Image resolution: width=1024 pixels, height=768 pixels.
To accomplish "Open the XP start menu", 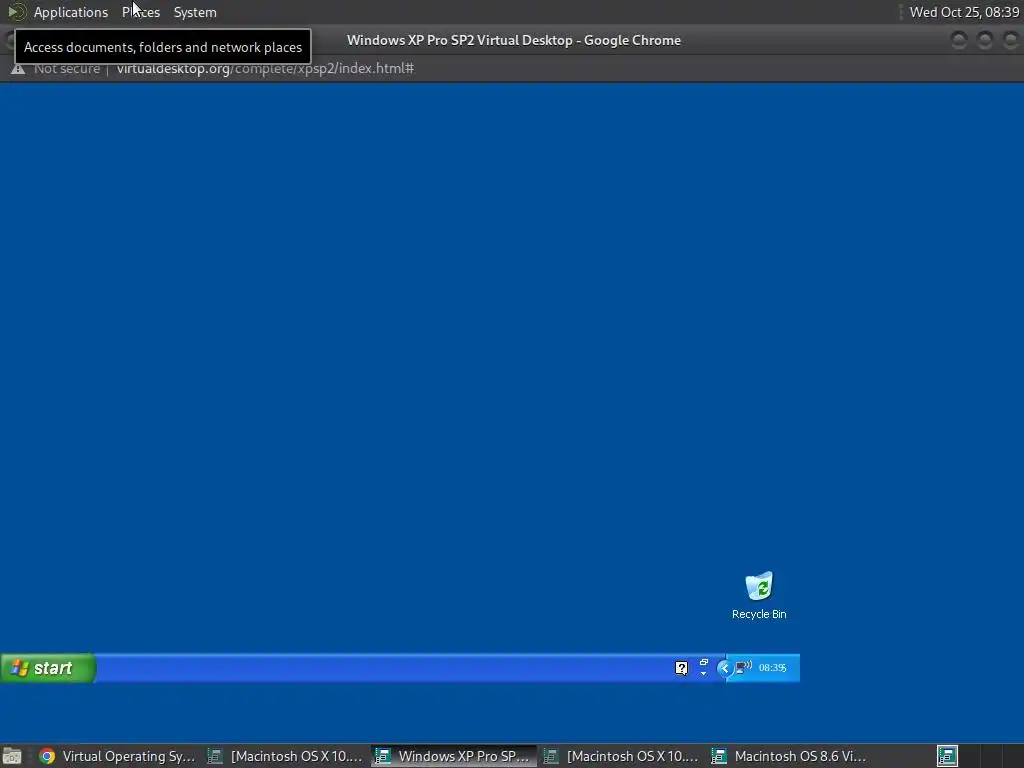I will coord(48,668).
